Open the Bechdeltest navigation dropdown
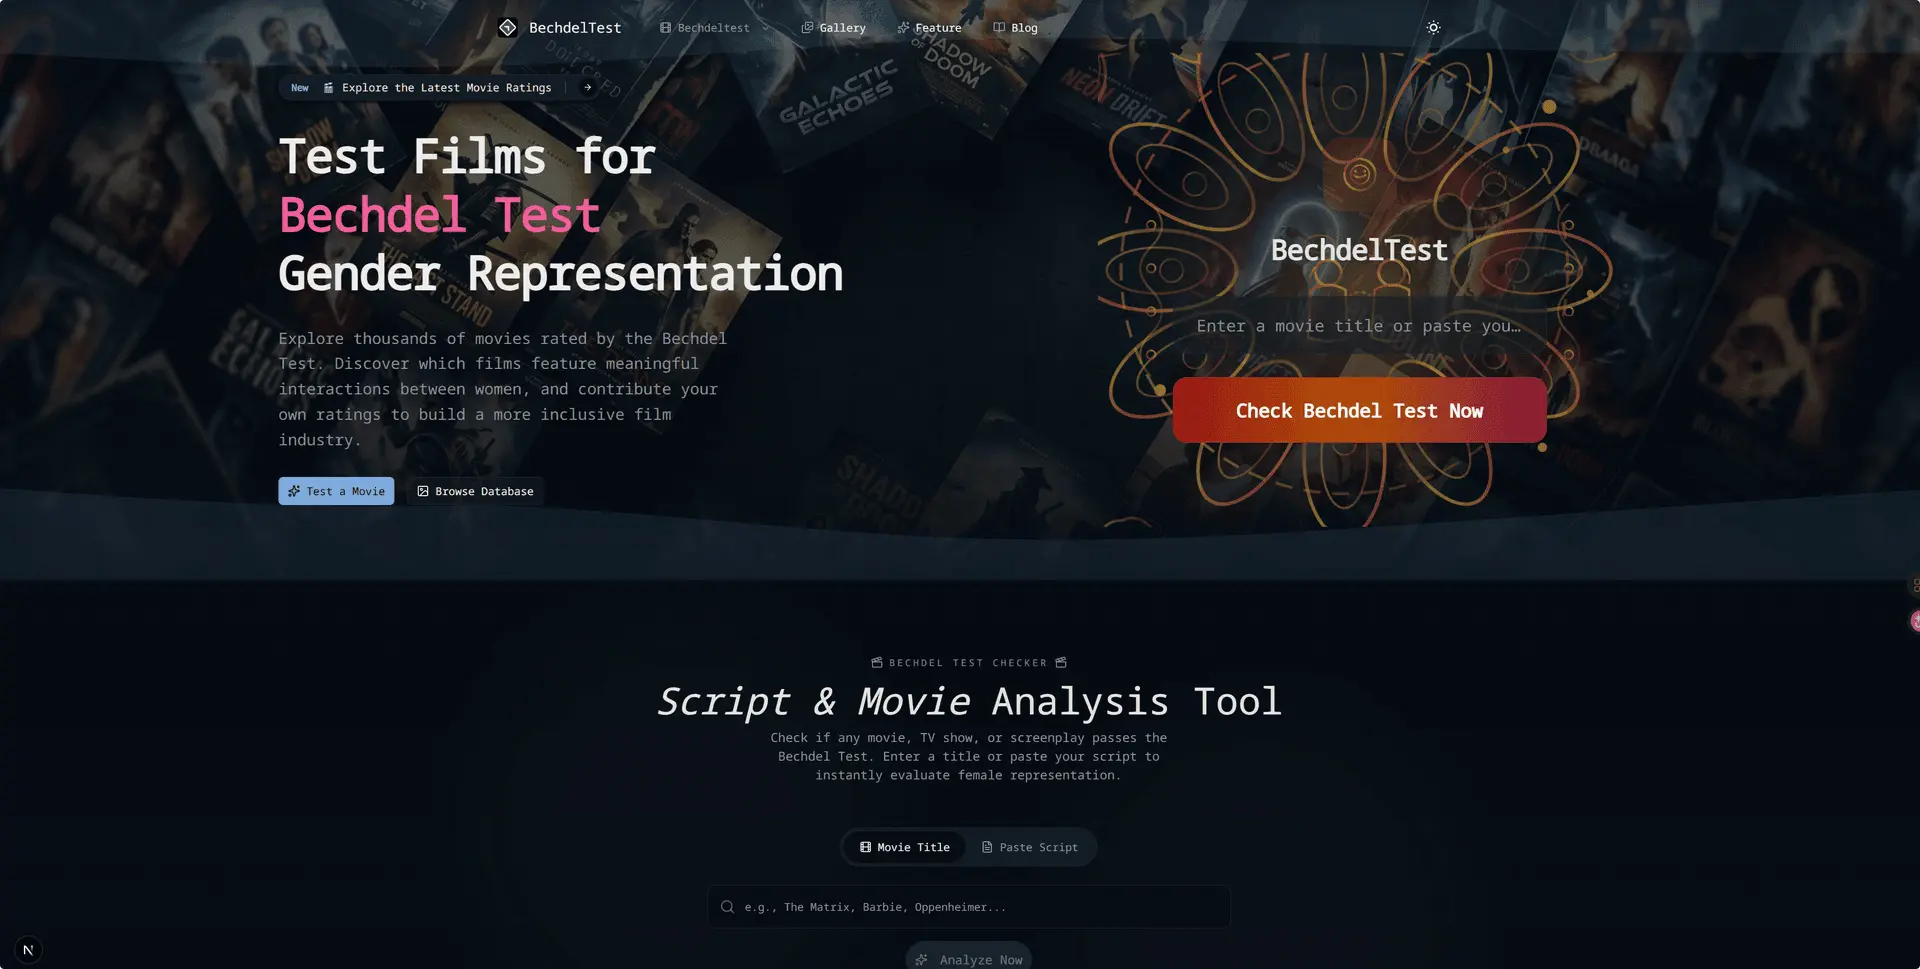1920x969 pixels. [714, 28]
